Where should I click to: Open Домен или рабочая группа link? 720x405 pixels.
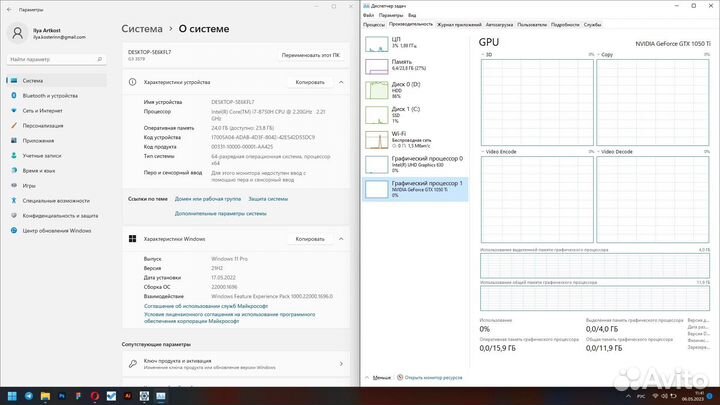tap(208, 199)
